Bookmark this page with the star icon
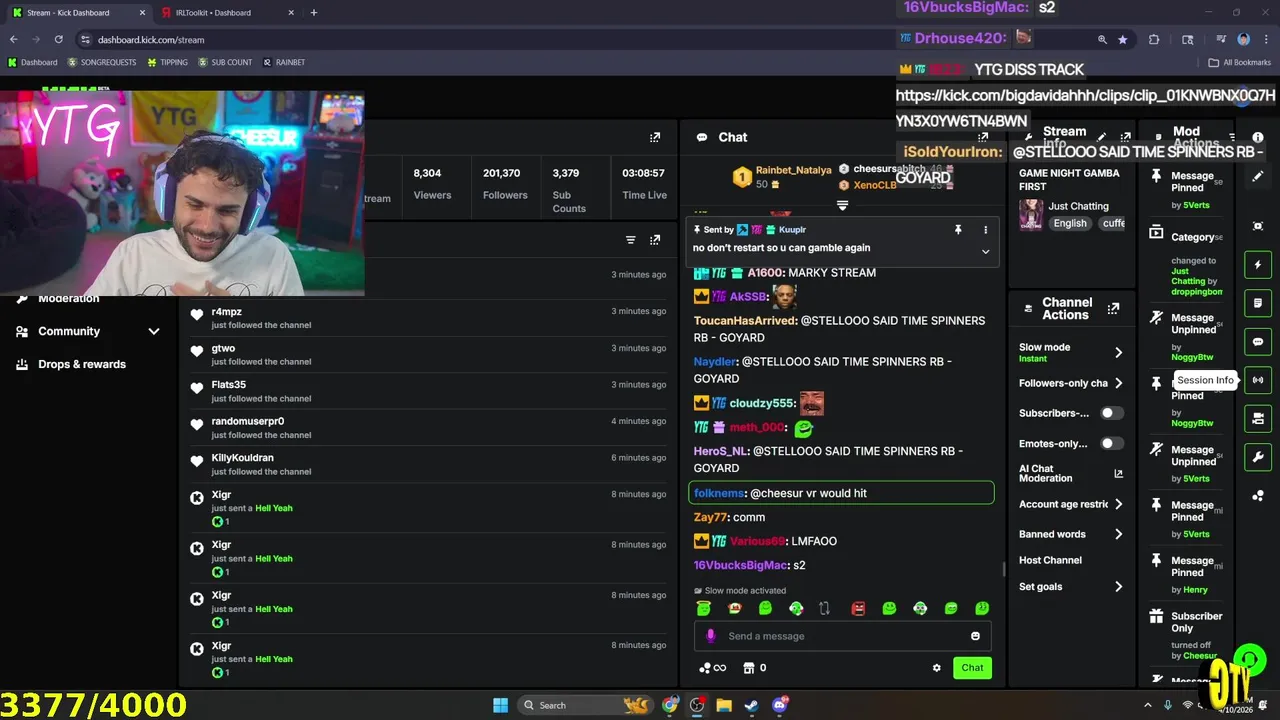The width and height of the screenshot is (1280, 720). coord(1123,40)
